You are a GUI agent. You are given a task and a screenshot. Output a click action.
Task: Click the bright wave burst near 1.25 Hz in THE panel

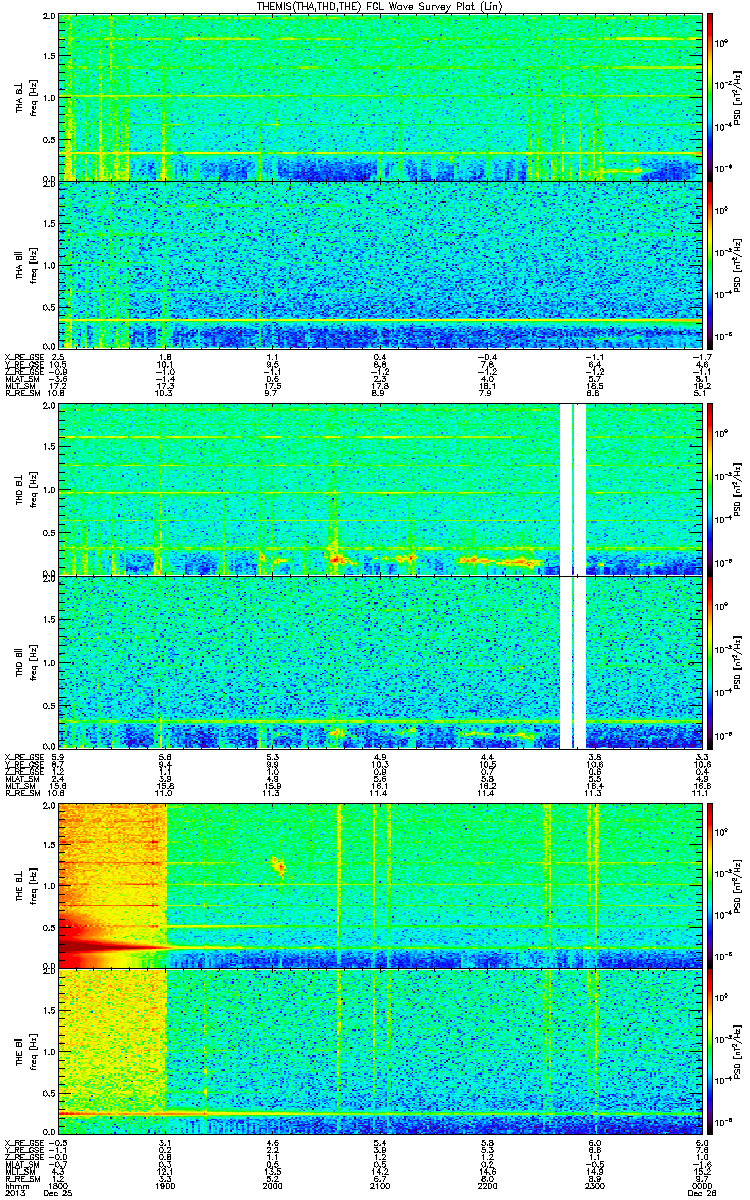click(277, 865)
